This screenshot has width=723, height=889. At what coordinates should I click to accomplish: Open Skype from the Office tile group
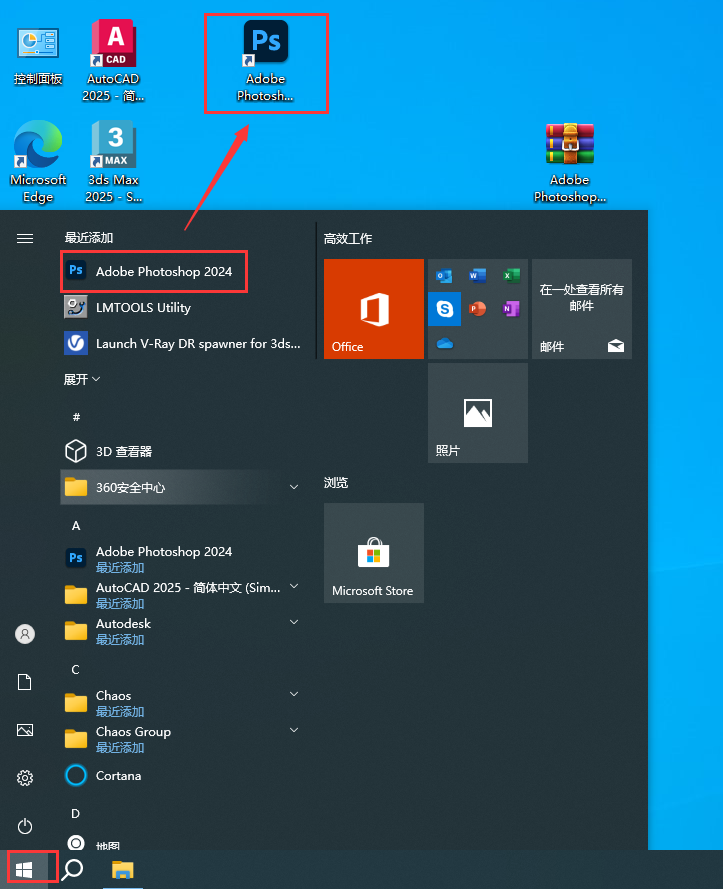[x=445, y=309]
